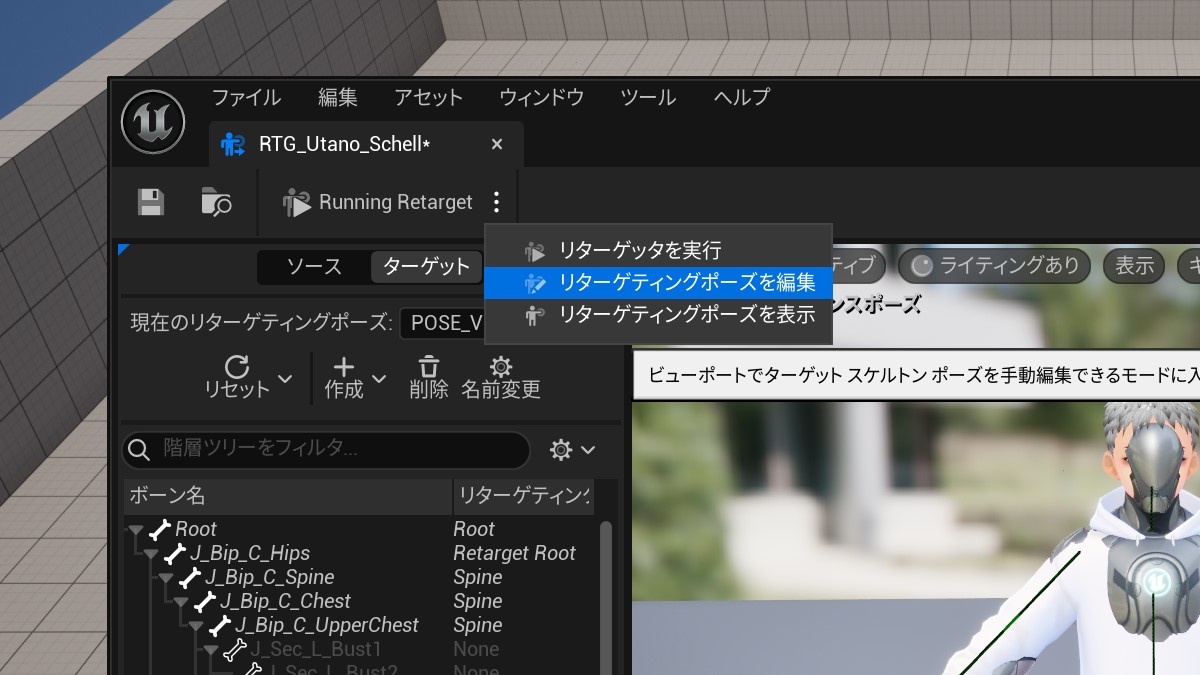Close the RTG_Utano_Schell tab

[497, 144]
